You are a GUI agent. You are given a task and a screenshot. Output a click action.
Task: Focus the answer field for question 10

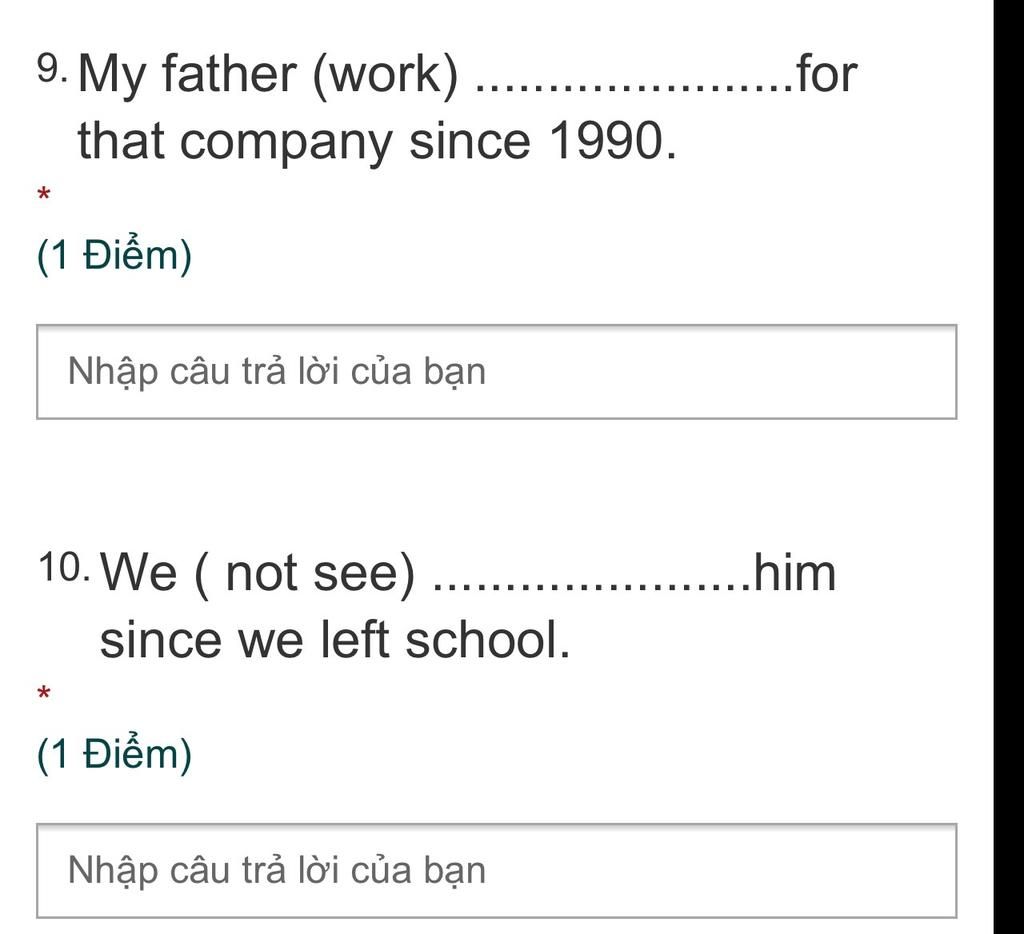pyautogui.click(x=496, y=871)
